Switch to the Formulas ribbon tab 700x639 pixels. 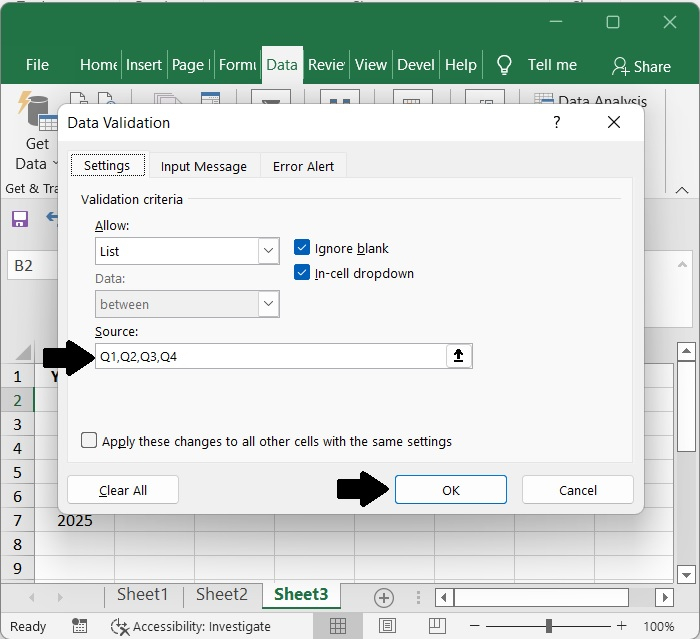(238, 65)
